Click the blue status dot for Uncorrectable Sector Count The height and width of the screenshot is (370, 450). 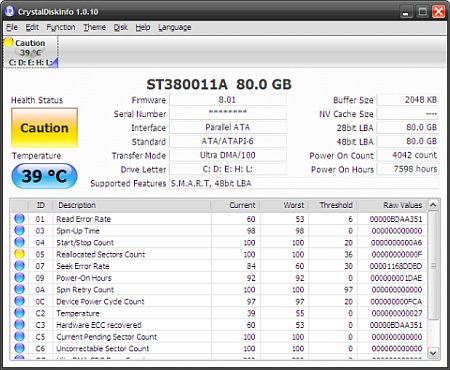[19, 348]
